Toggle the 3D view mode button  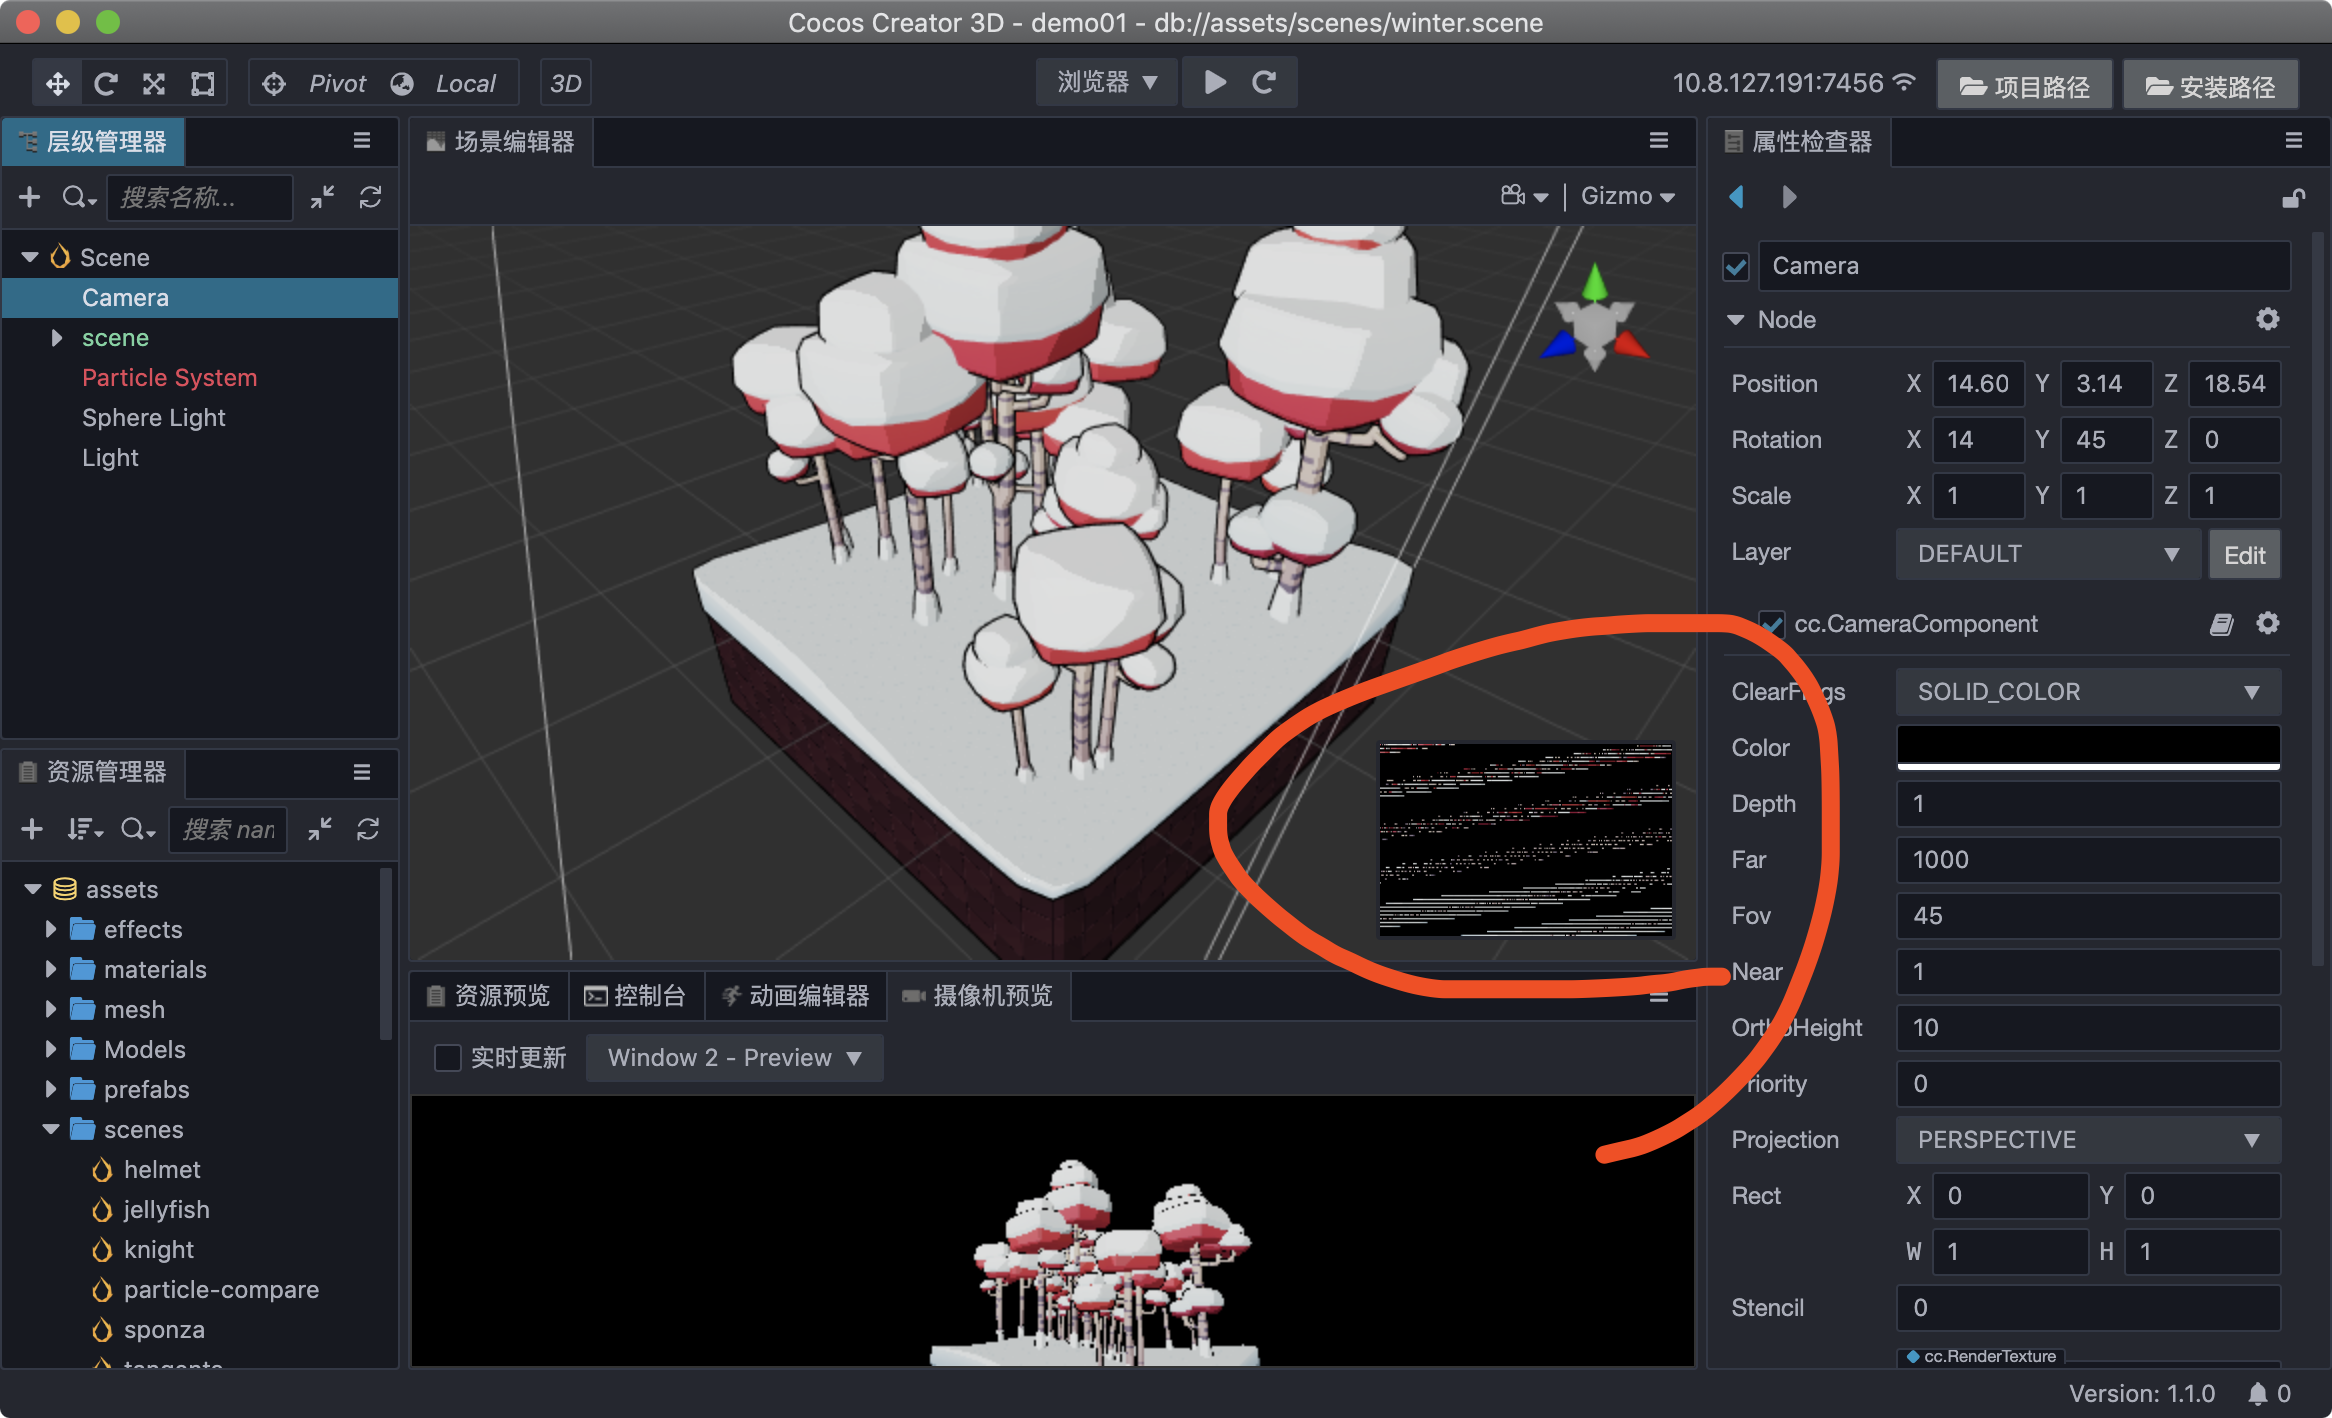coord(566,83)
